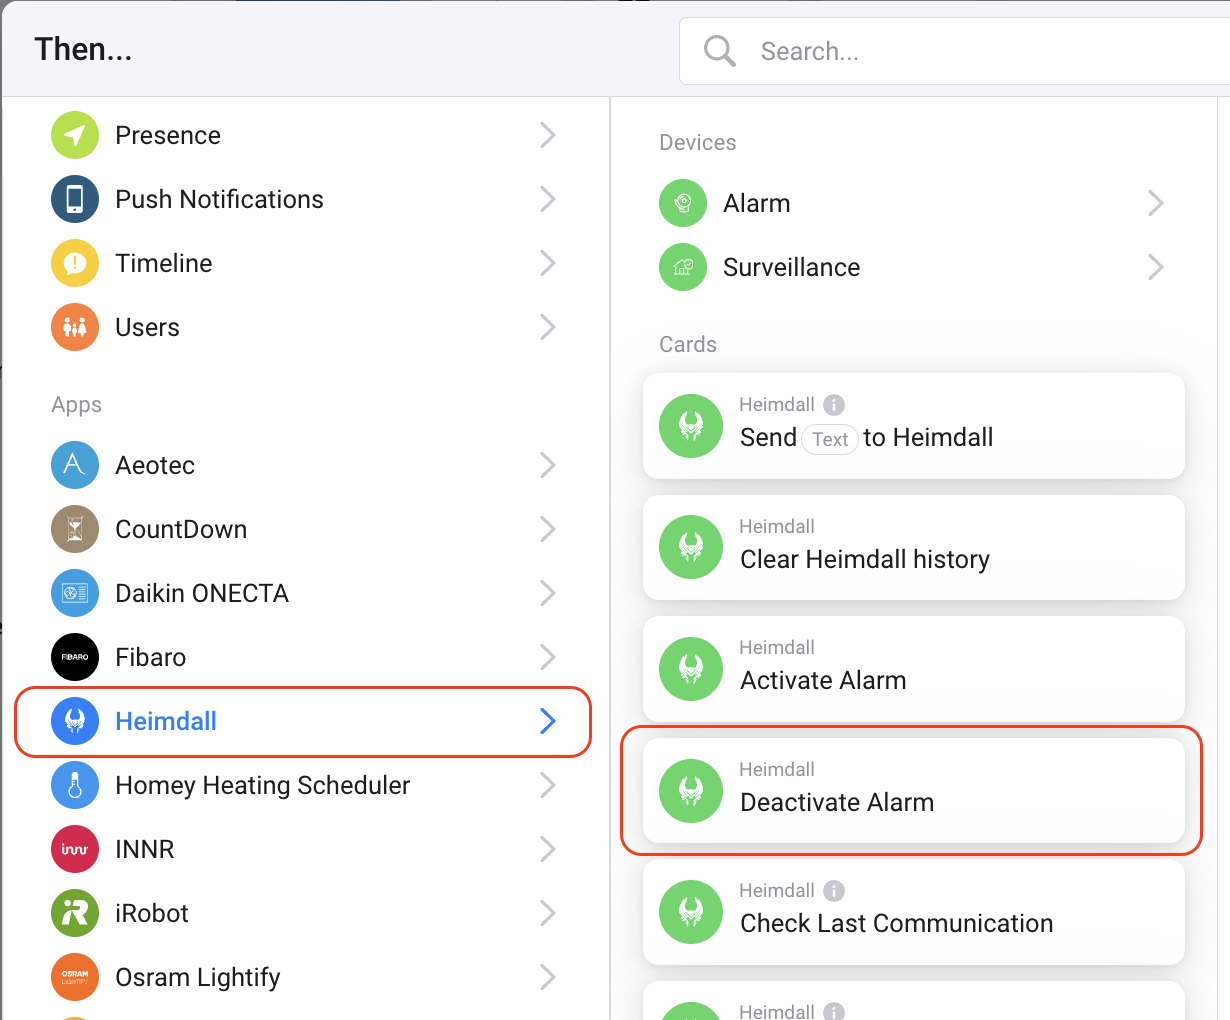Viewport: 1230px width, 1020px height.
Task: Expand the Timeline chevron
Action: click(547, 263)
